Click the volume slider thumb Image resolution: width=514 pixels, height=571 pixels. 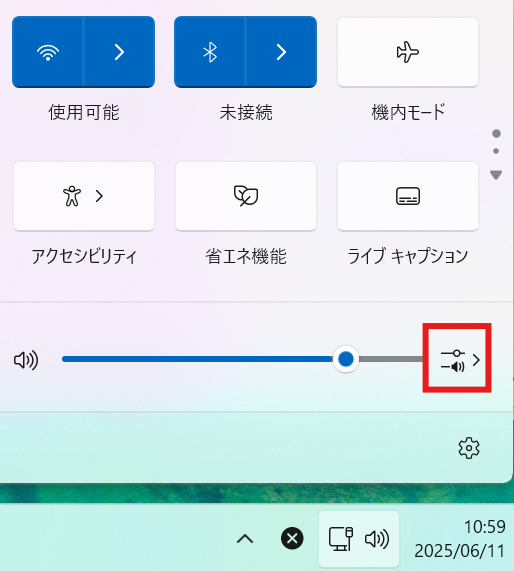coord(346,359)
